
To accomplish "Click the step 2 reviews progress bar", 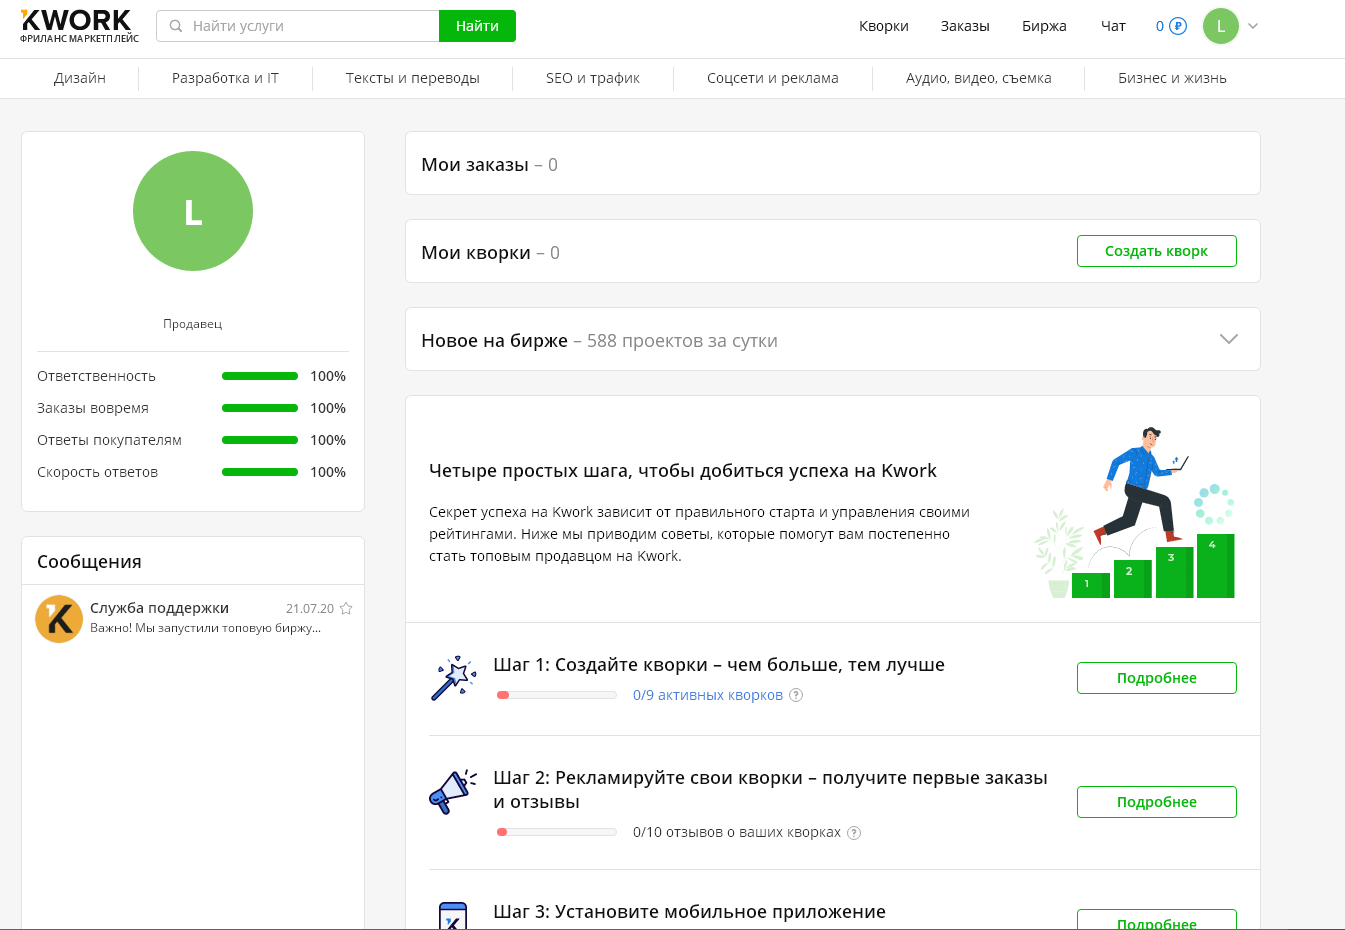I will tap(557, 832).
